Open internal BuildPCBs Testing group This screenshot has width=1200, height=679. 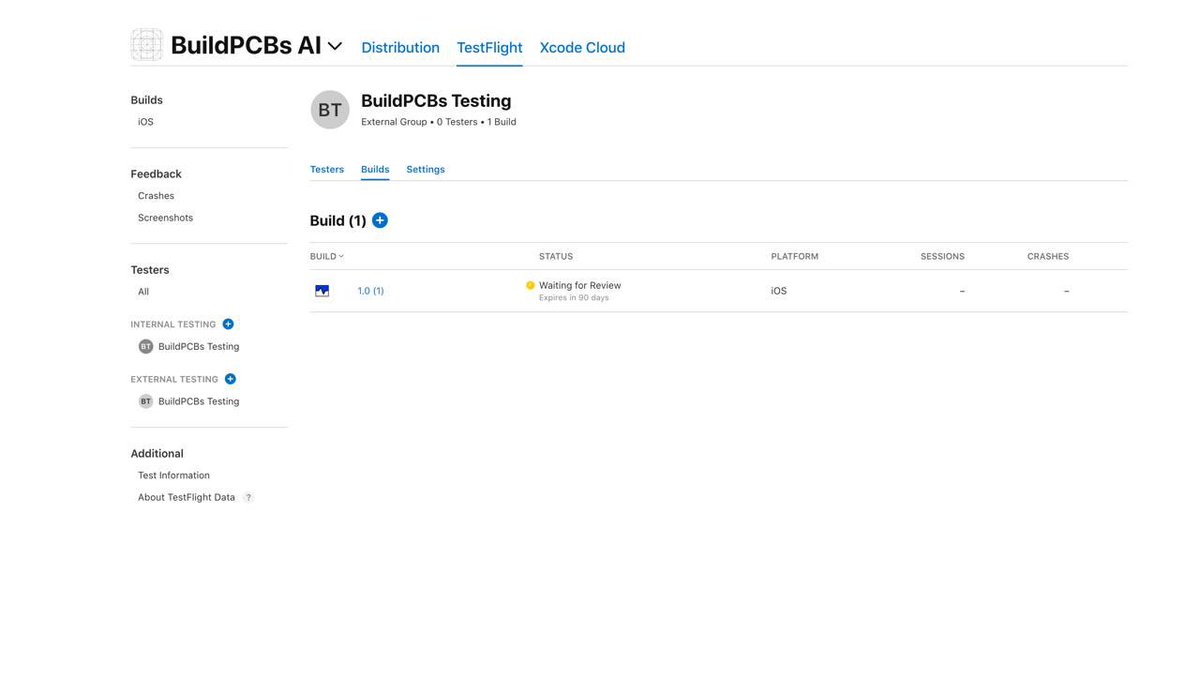tap(199, 347)
